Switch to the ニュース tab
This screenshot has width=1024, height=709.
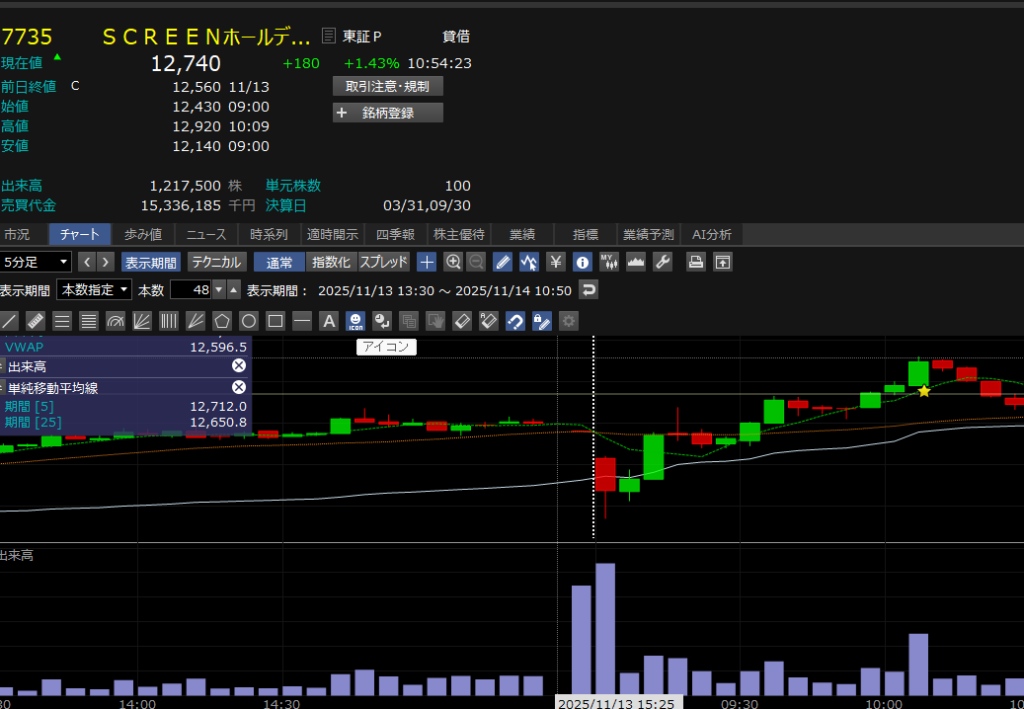[x=206, y=235]
